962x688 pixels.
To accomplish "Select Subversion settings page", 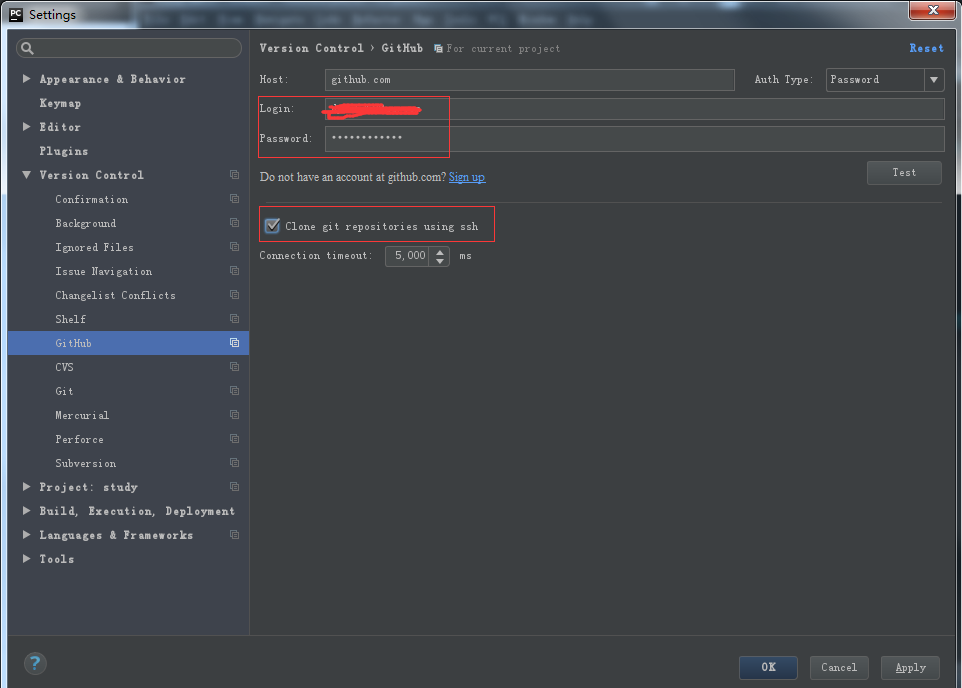I will click(86, 463).
